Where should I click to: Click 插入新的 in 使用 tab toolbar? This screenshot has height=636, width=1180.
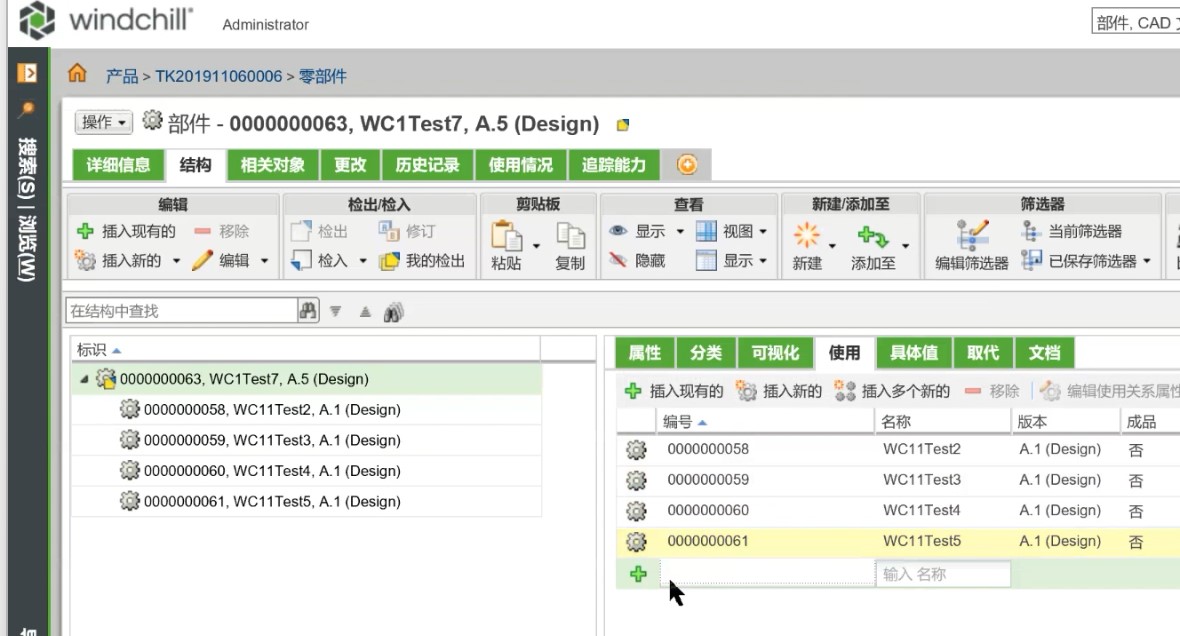point(780,391)
